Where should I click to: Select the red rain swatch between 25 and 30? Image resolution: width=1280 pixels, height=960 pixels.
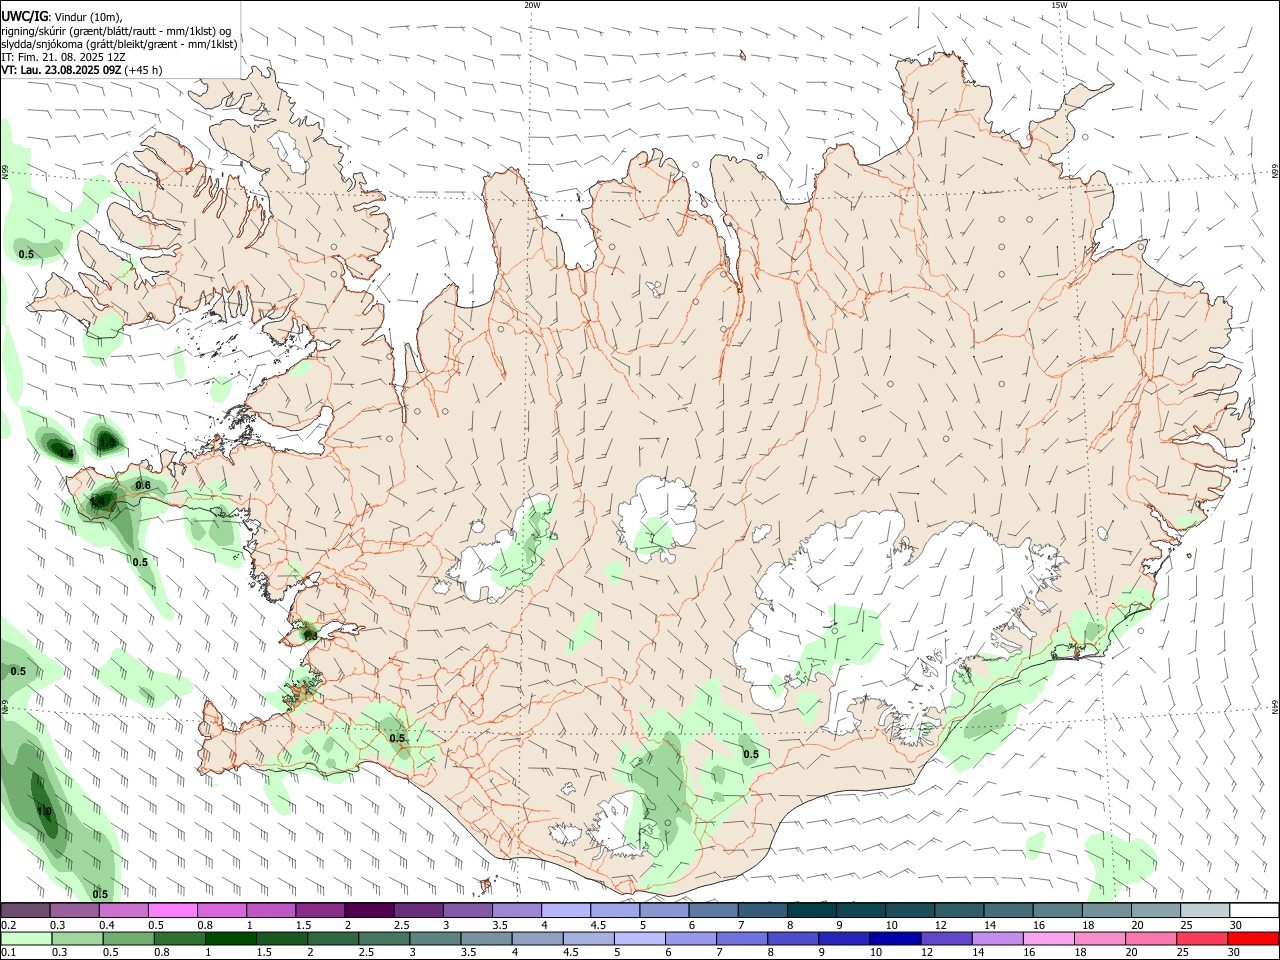pos(1203,938)
